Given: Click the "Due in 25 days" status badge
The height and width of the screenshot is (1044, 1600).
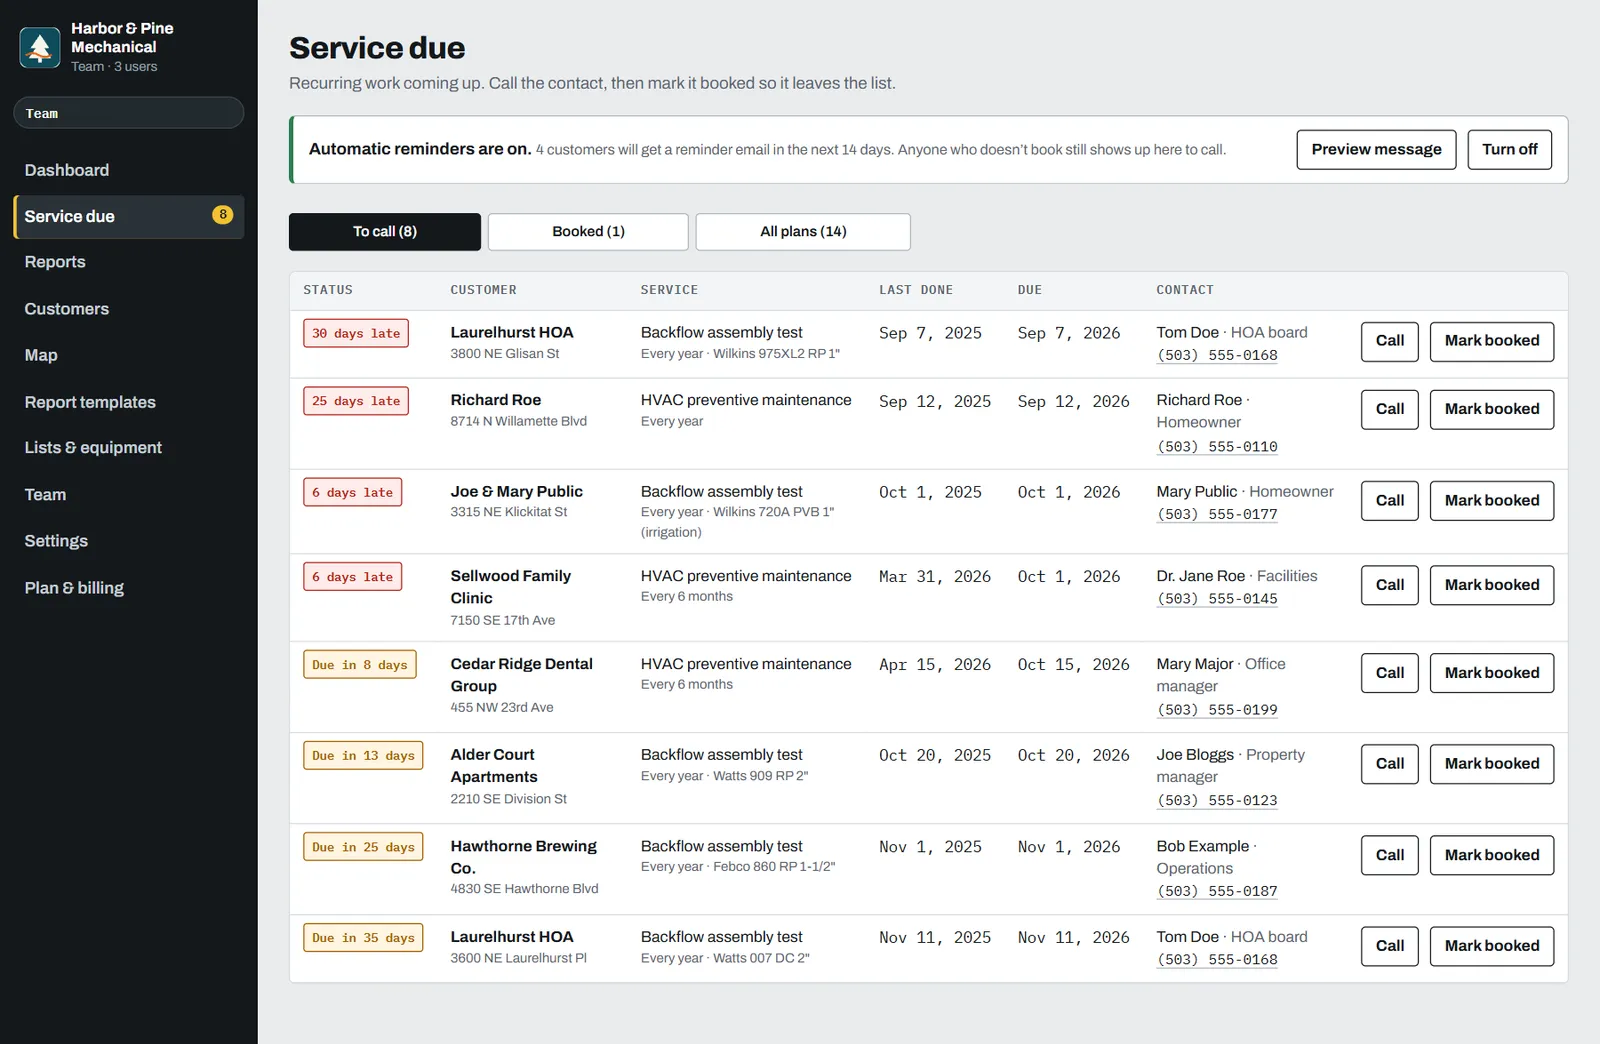Looking at the screenshot, I should coord(363,847).
